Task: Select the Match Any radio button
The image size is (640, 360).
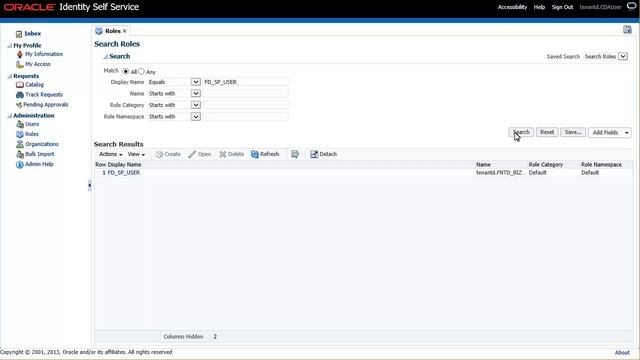Action: click(x=141, y=71)
